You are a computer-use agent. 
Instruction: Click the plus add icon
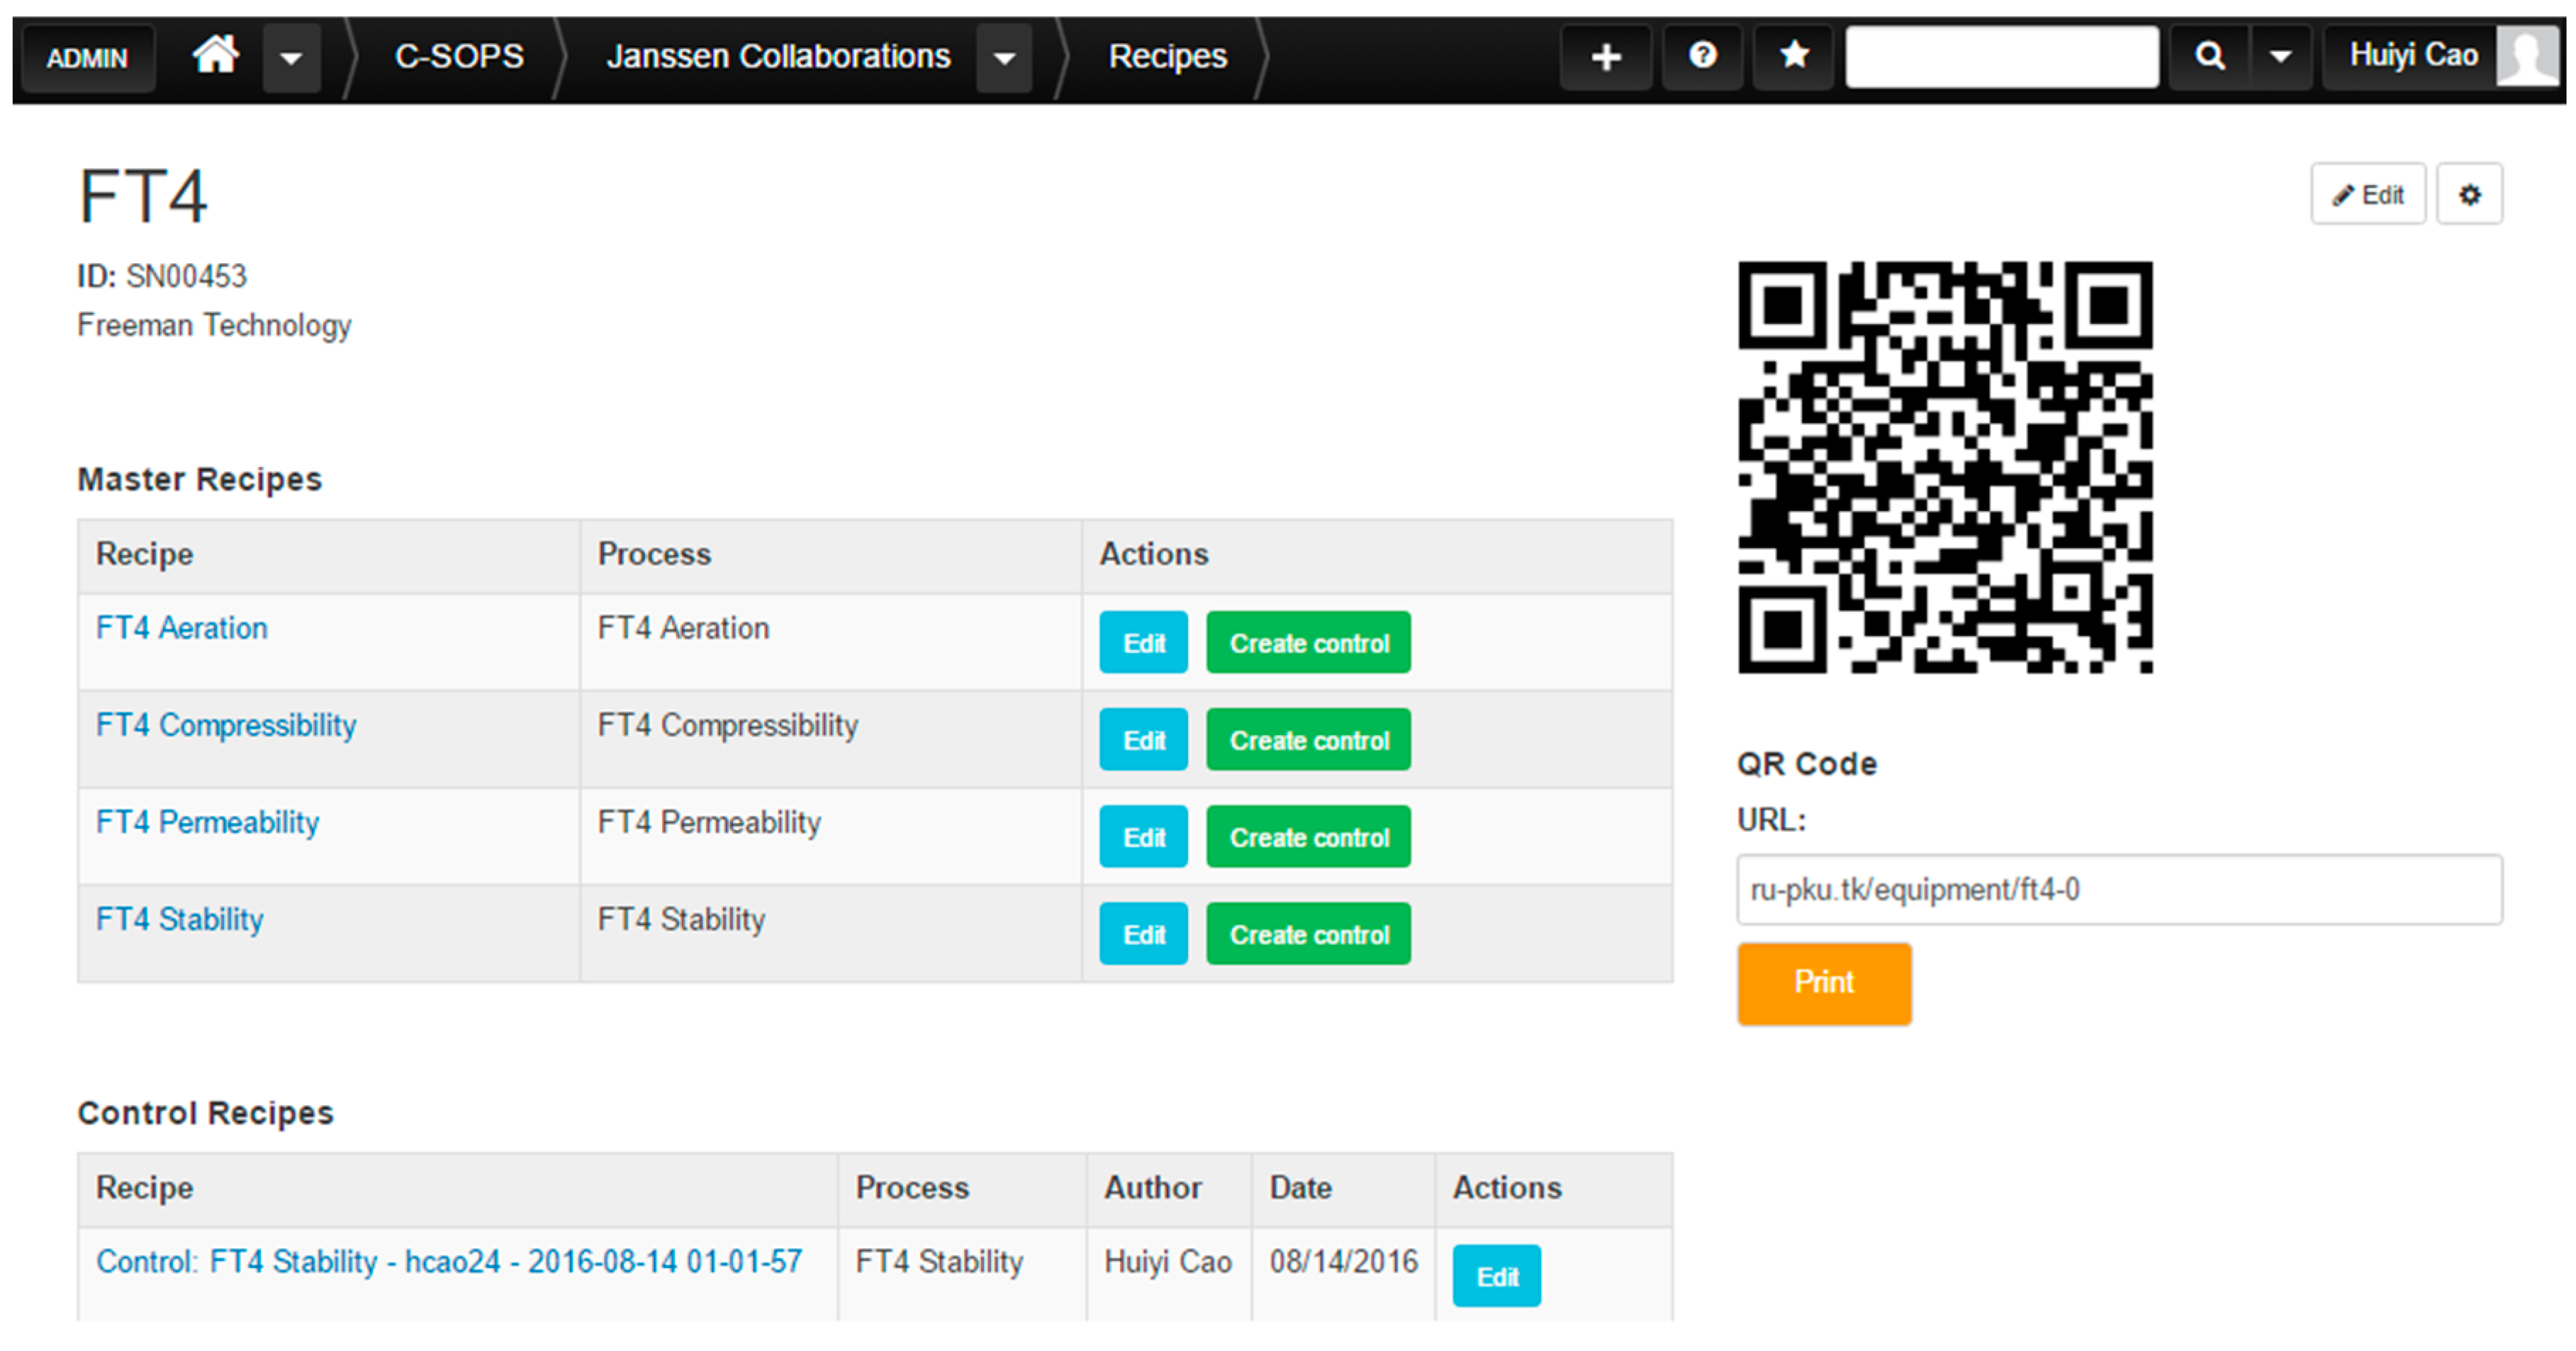(1605, 57)
